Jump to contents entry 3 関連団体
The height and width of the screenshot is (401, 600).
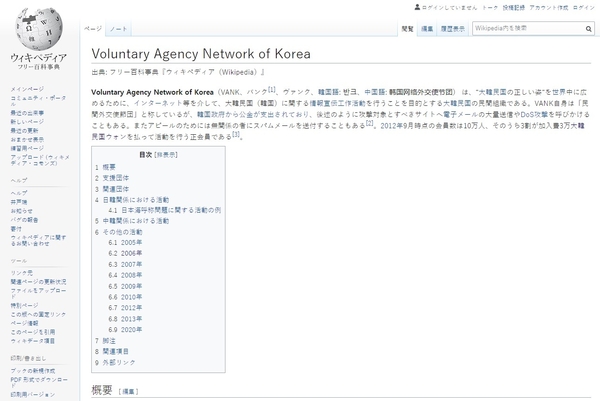point(112,189)
